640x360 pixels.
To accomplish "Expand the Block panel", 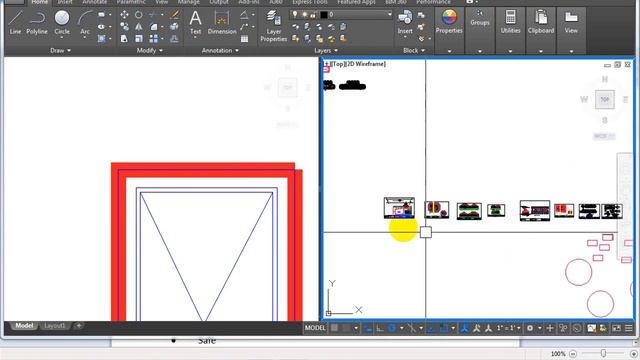I will click(414, 50).
